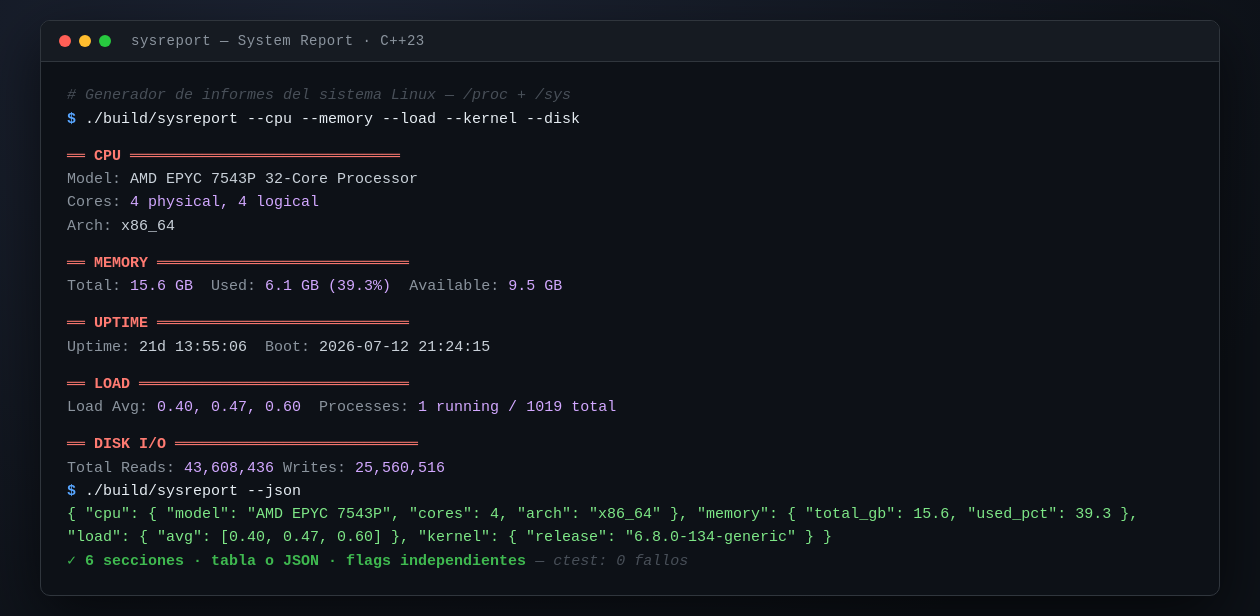1260x616 pixels.
Task: Click the green maximize window dot
Action: pos(105,41)
